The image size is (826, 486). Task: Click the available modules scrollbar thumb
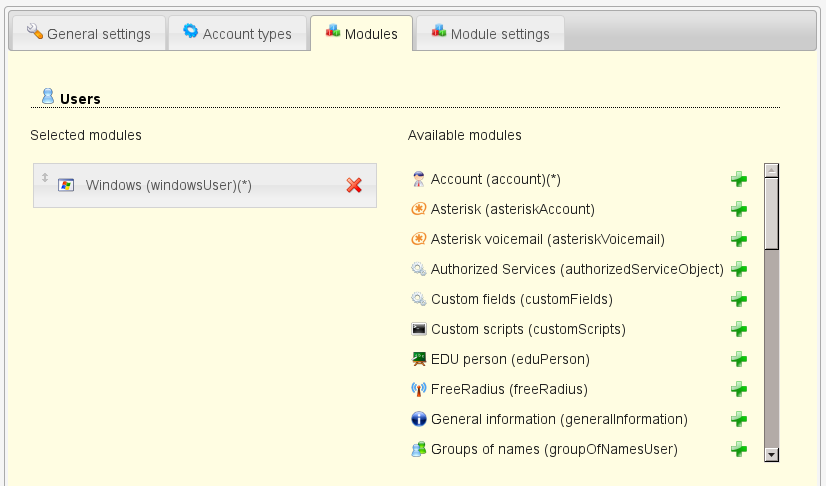pos(771,212)
